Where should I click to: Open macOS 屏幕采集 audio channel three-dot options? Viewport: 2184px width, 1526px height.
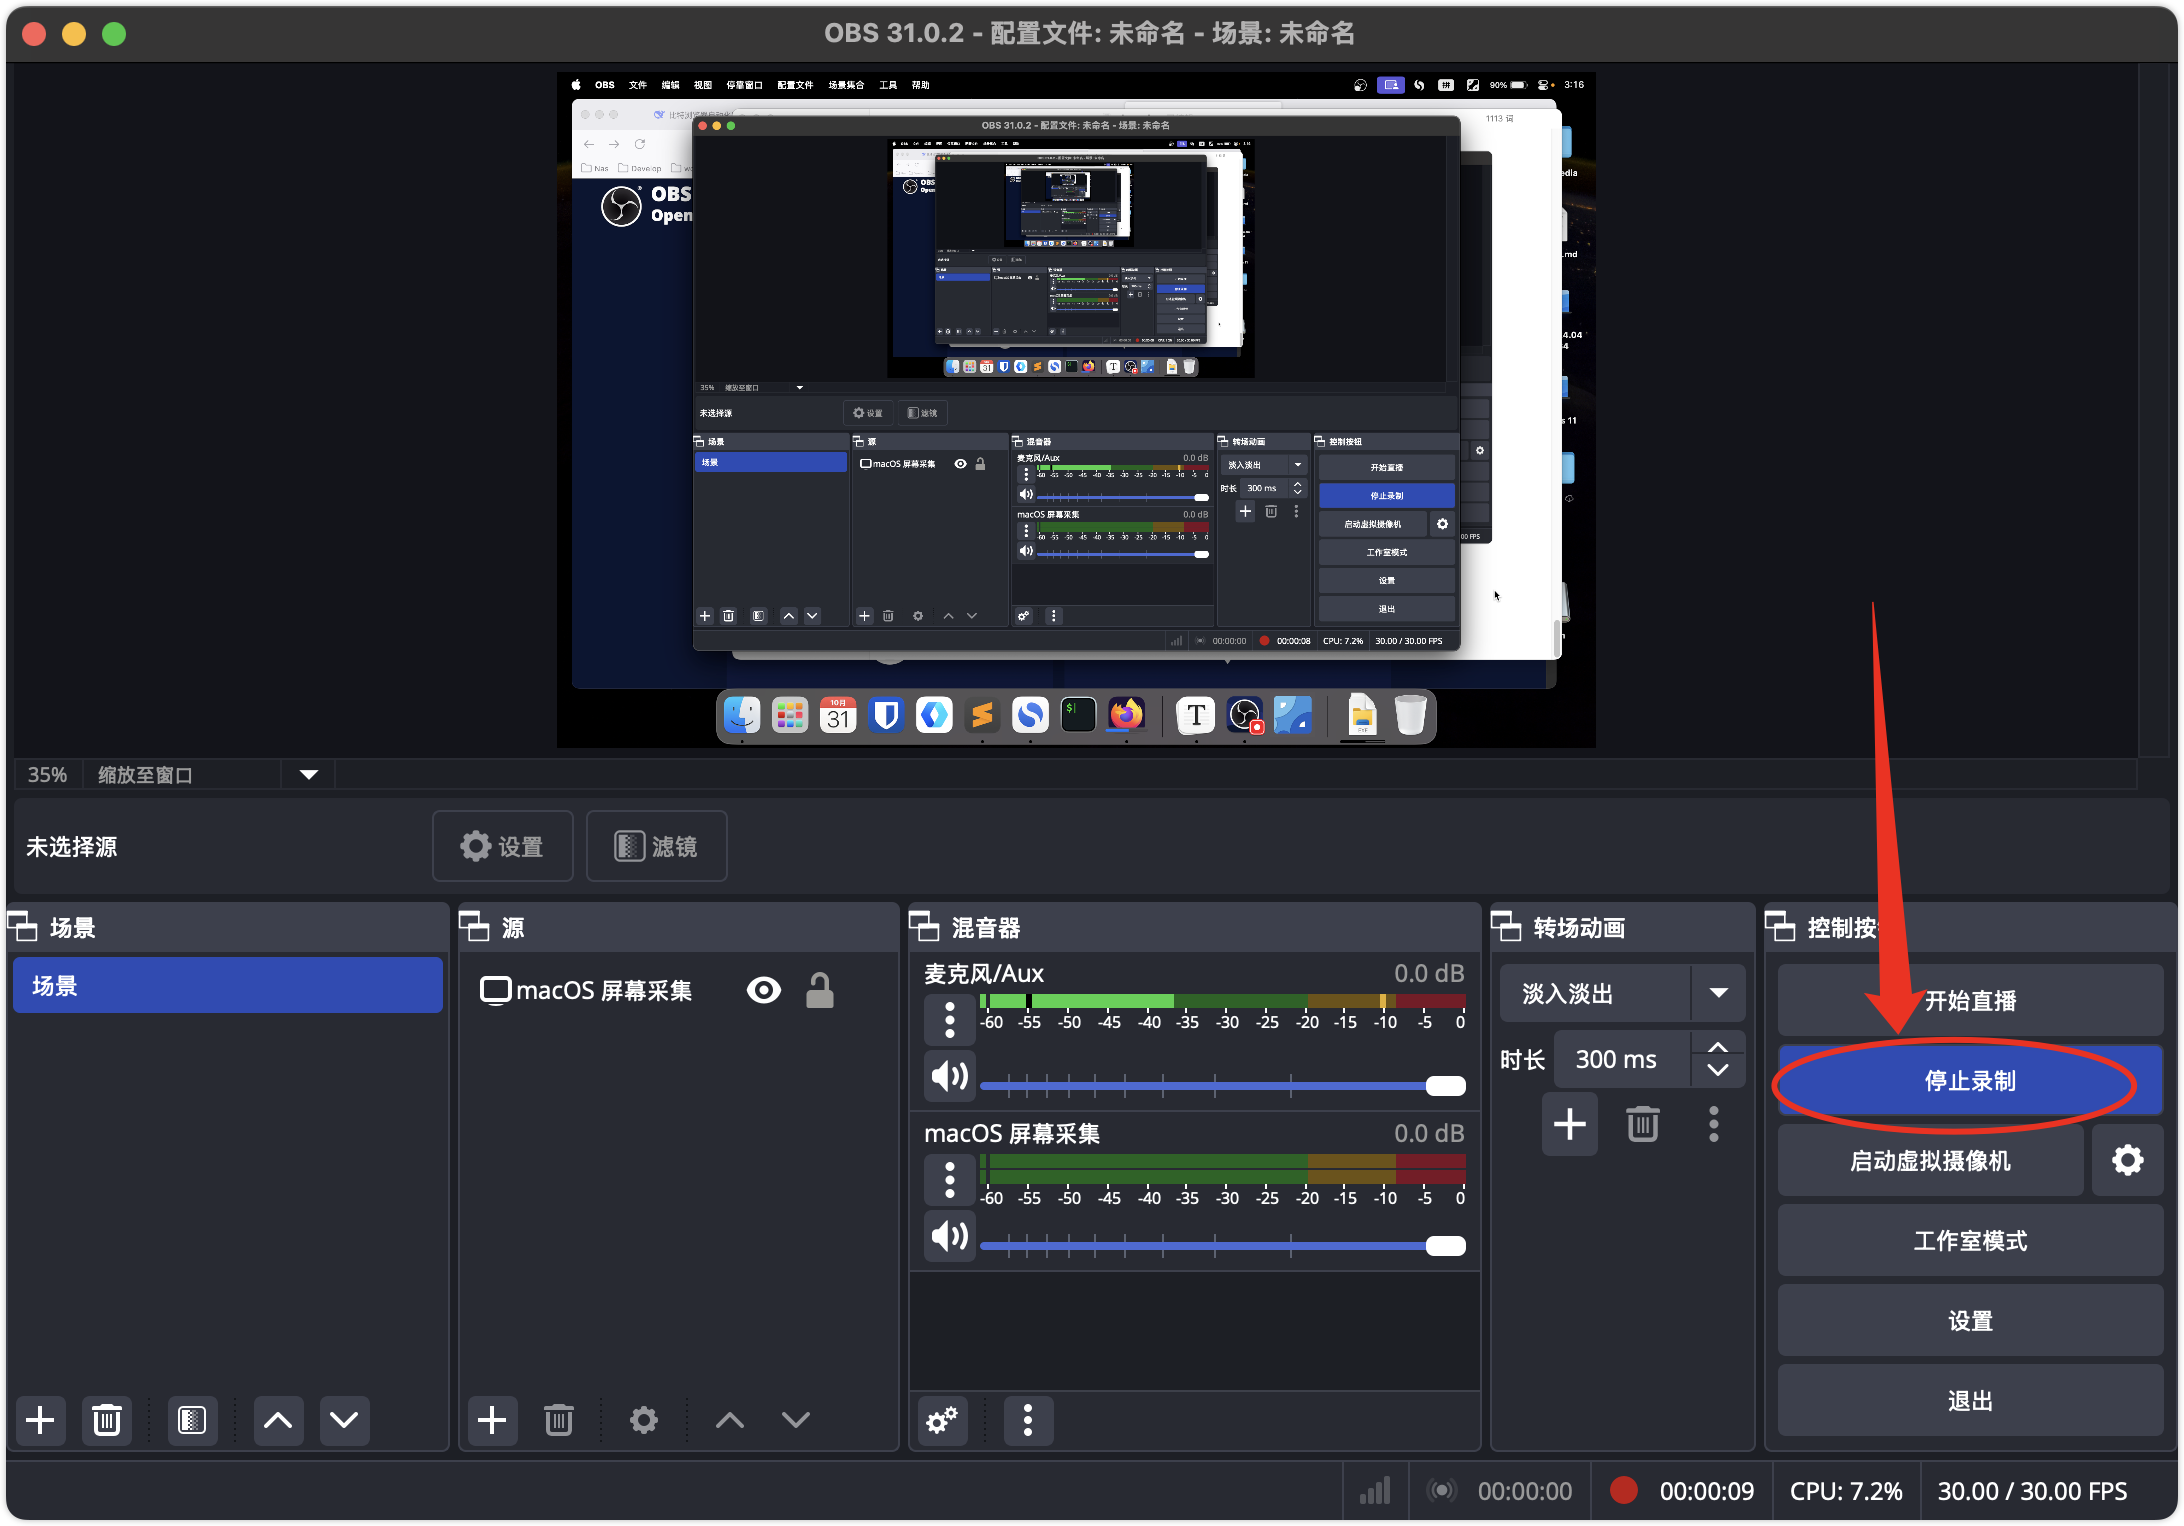(x=950, y=1179)
